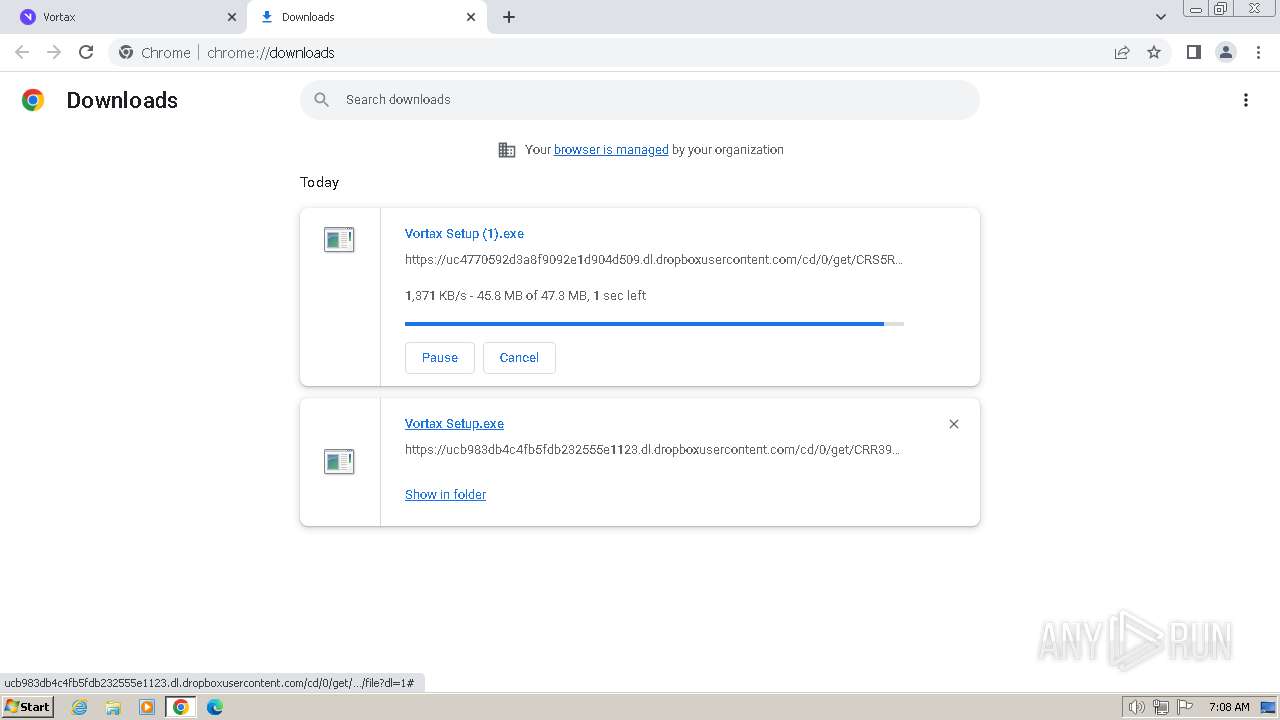
Task: Remove Vortax Setup.exe from the list
Action: (954, 424)
